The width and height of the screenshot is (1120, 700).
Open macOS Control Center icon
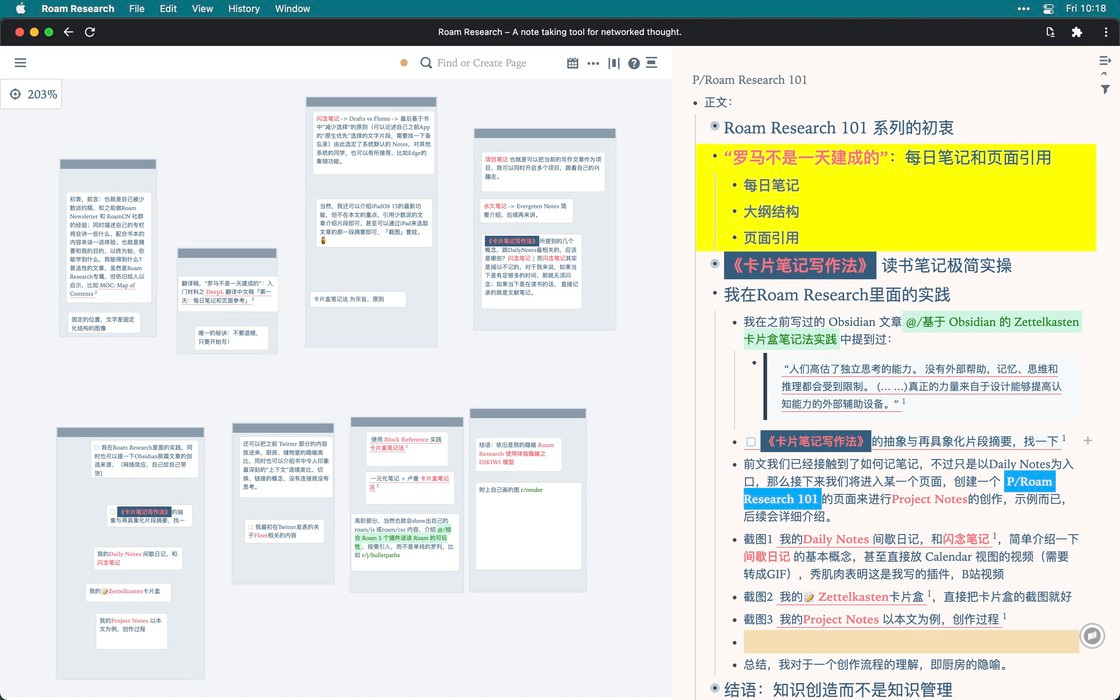[1049, 9]
